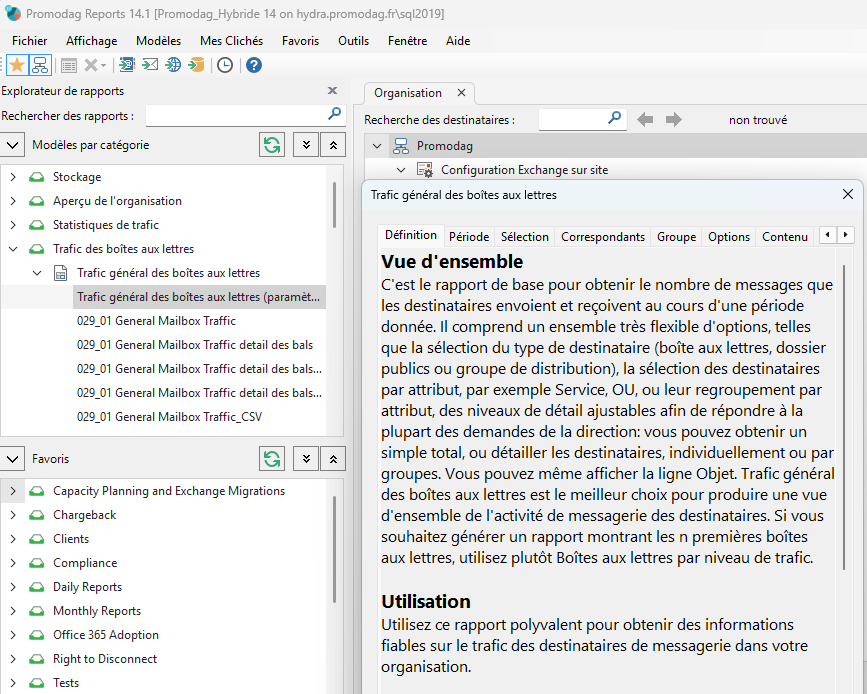Click the organisation tree toolbar icon
The width and height of the screenshot is (867, 694).
click(40, 65)
